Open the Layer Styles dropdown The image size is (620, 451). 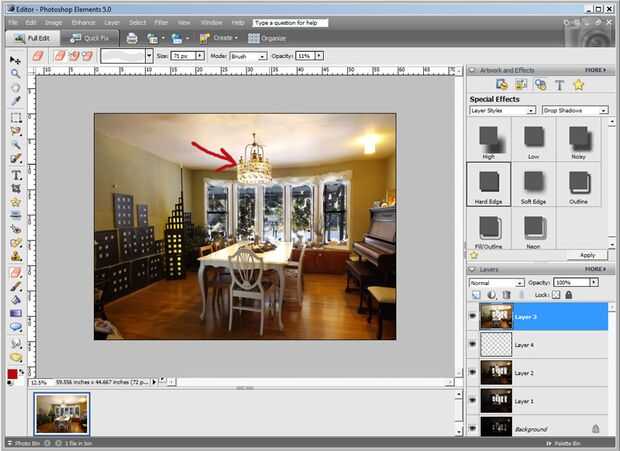tap(503, 110)
